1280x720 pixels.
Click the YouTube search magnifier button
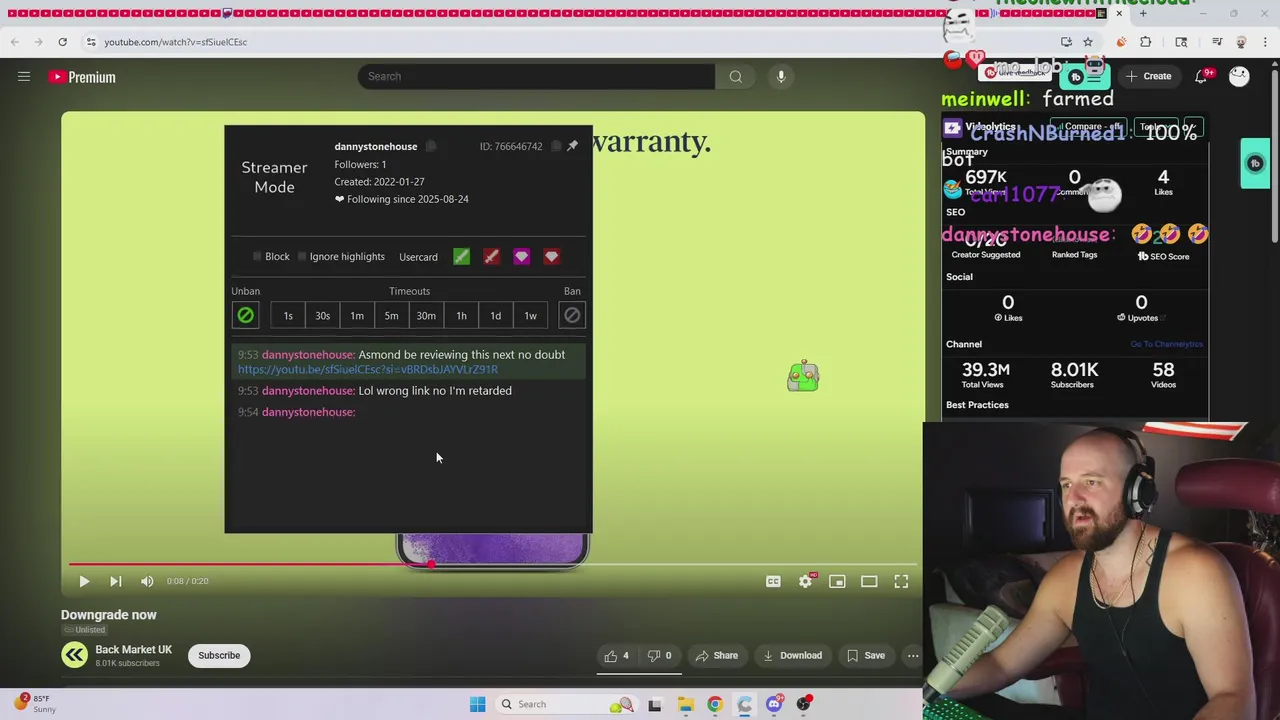[x=736, y=76]
